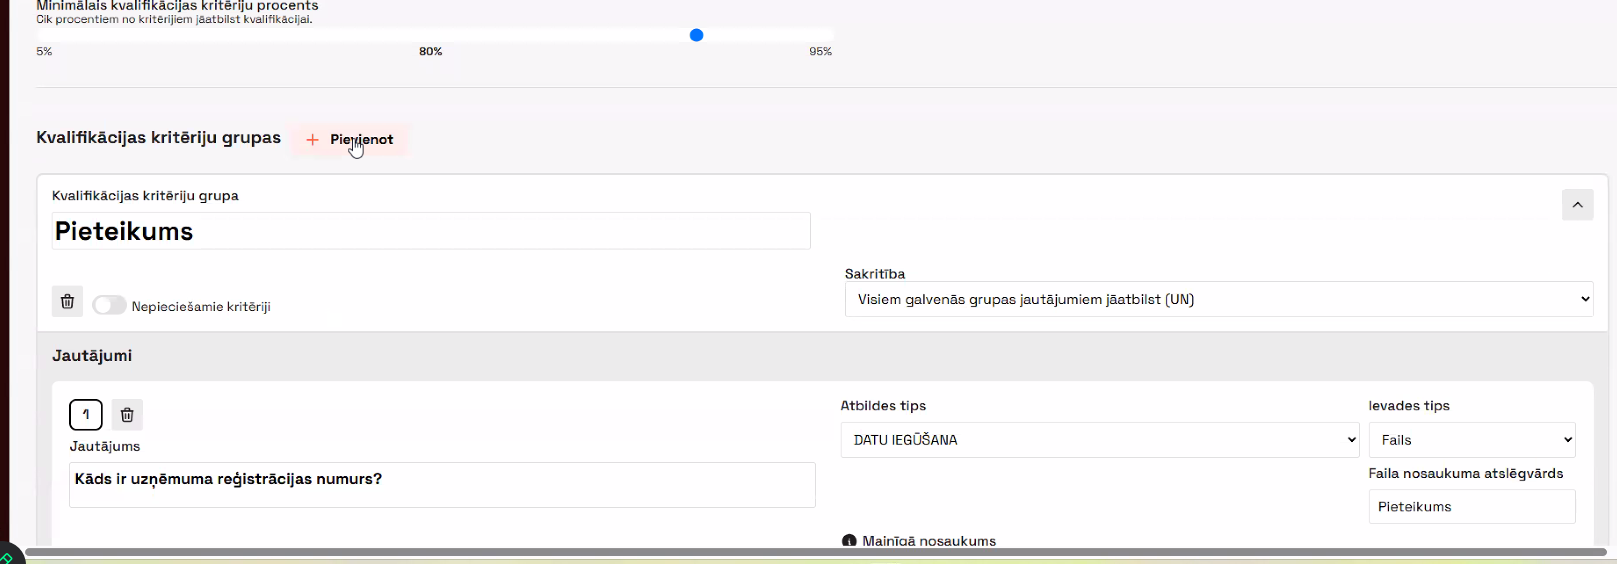Delete the Pieteikums criteria group via trash icon

[67, 301]
